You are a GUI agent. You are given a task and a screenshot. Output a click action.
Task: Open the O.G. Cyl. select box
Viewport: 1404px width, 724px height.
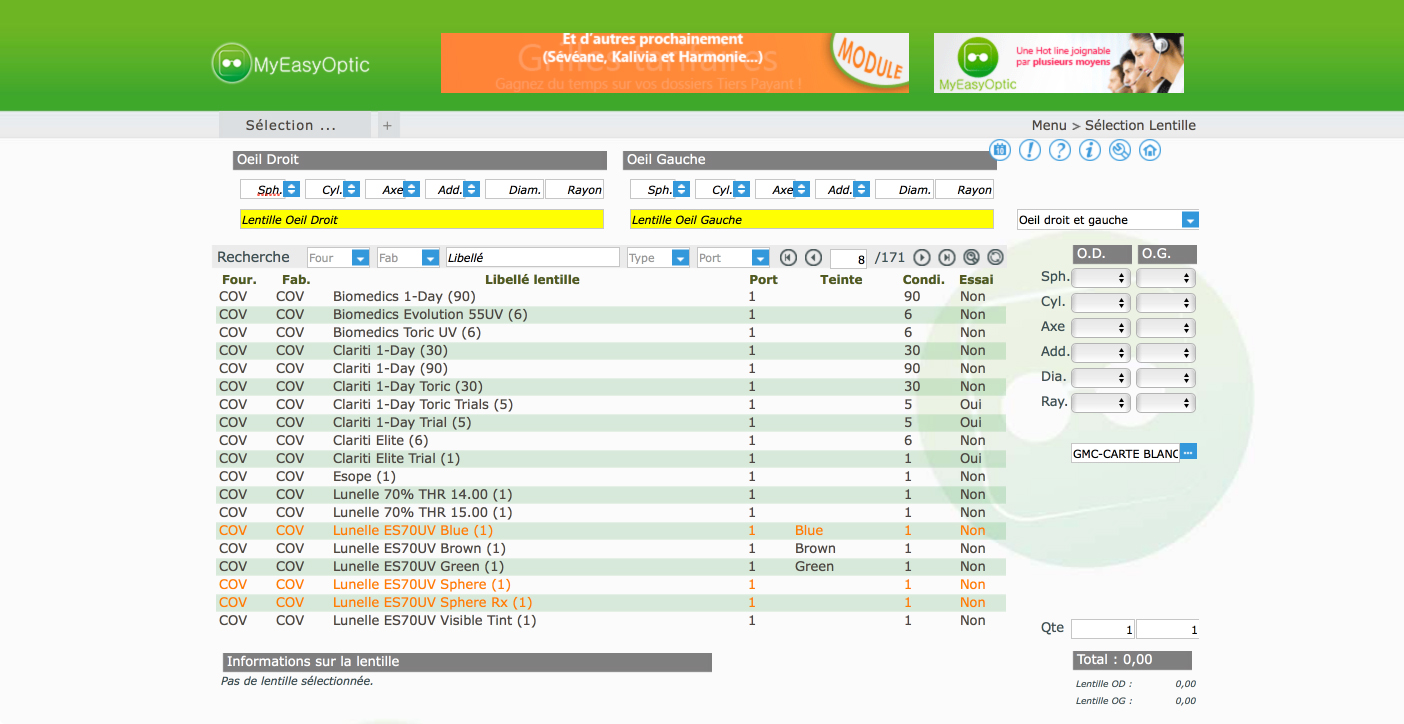point(1166,303)
